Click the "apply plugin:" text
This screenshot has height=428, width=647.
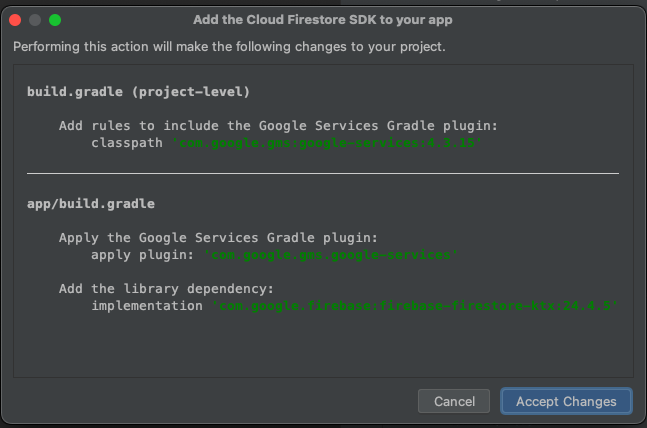[x=142, y=255]
